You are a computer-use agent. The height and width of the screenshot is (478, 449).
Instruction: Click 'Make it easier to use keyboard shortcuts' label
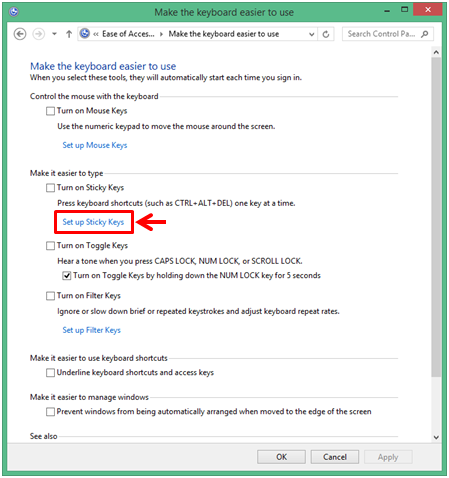(99, 358)
